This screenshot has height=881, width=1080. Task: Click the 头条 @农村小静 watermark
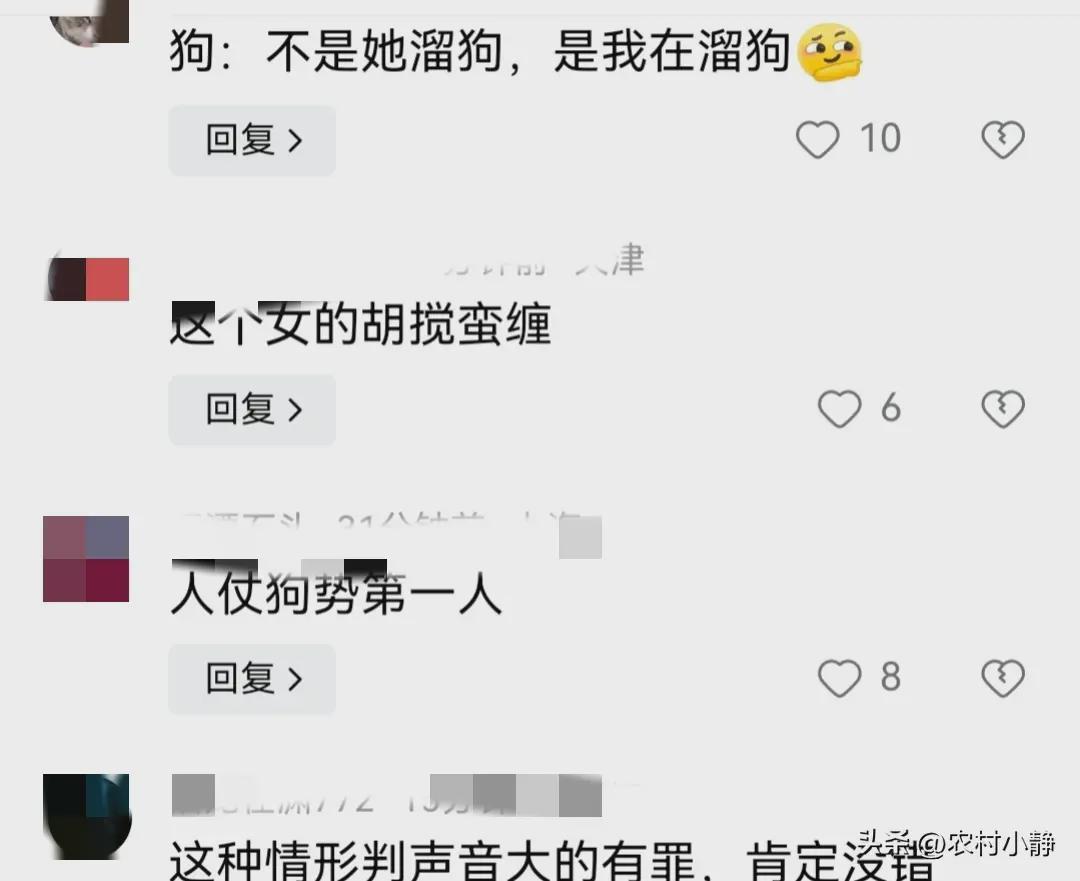(x=956, y=843)
